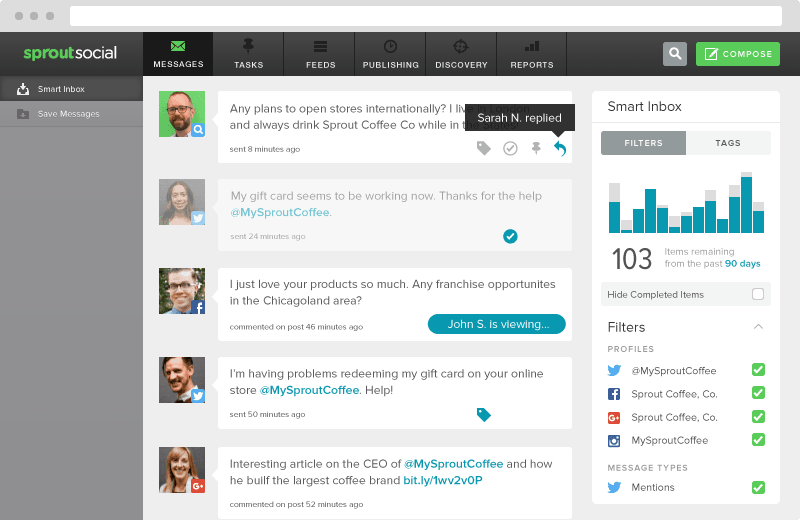
Task: Uncheck the Sprout Coffee, Co. Facebook profile
Action: point(758,393)
